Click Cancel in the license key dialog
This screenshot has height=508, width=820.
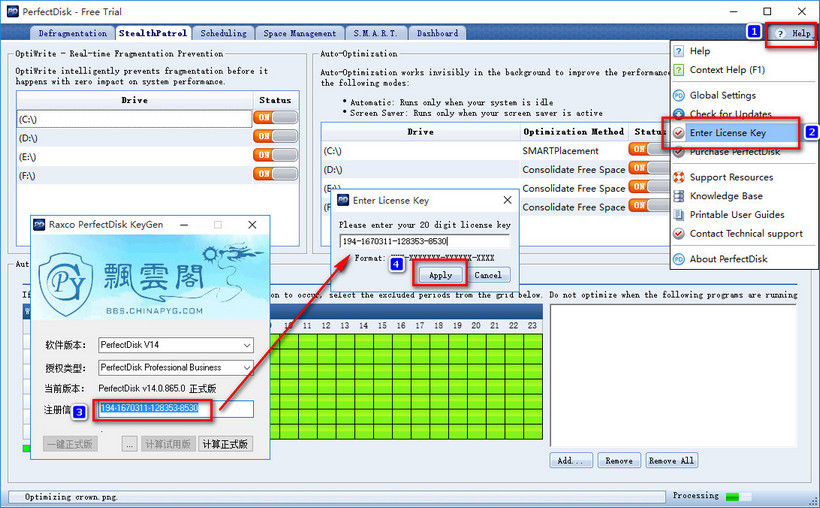point(488,275)
